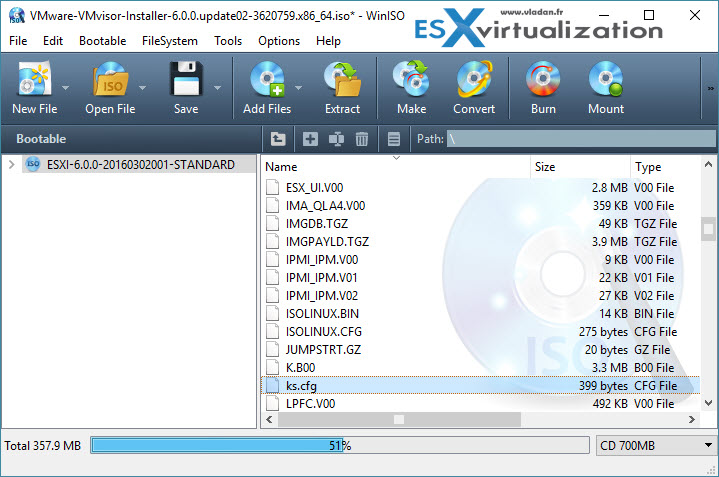Sort files by the Name column header

(396, 166)
